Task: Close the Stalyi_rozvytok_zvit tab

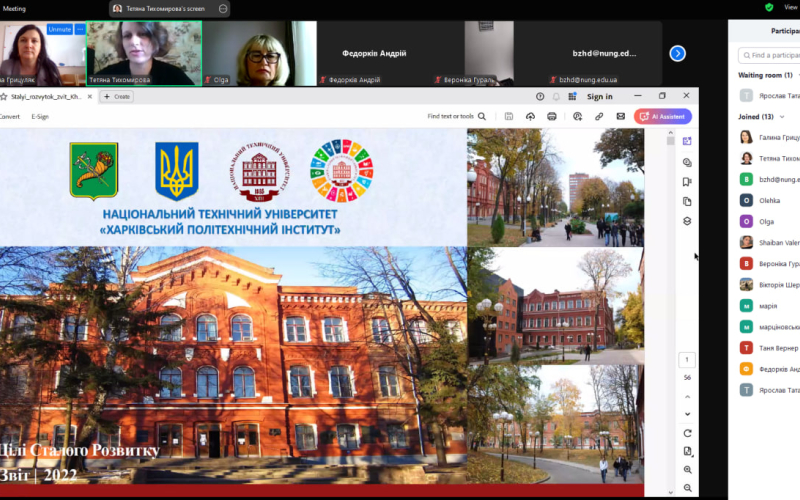Action: tap(90, 96)
